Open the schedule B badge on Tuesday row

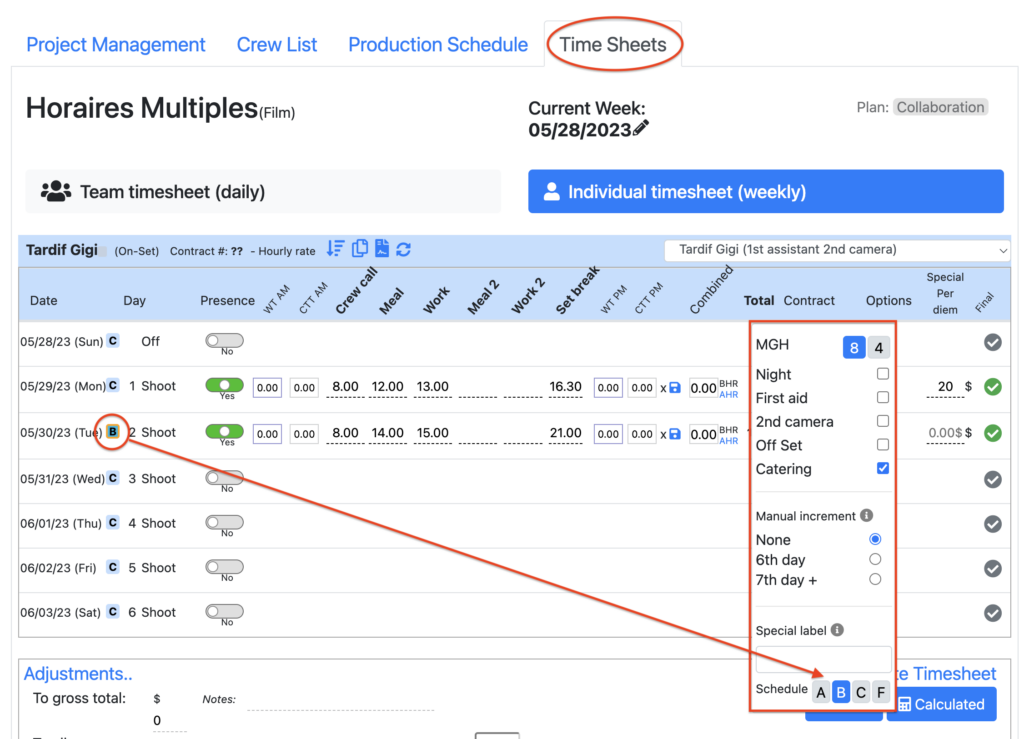click(x=113, y=433)
